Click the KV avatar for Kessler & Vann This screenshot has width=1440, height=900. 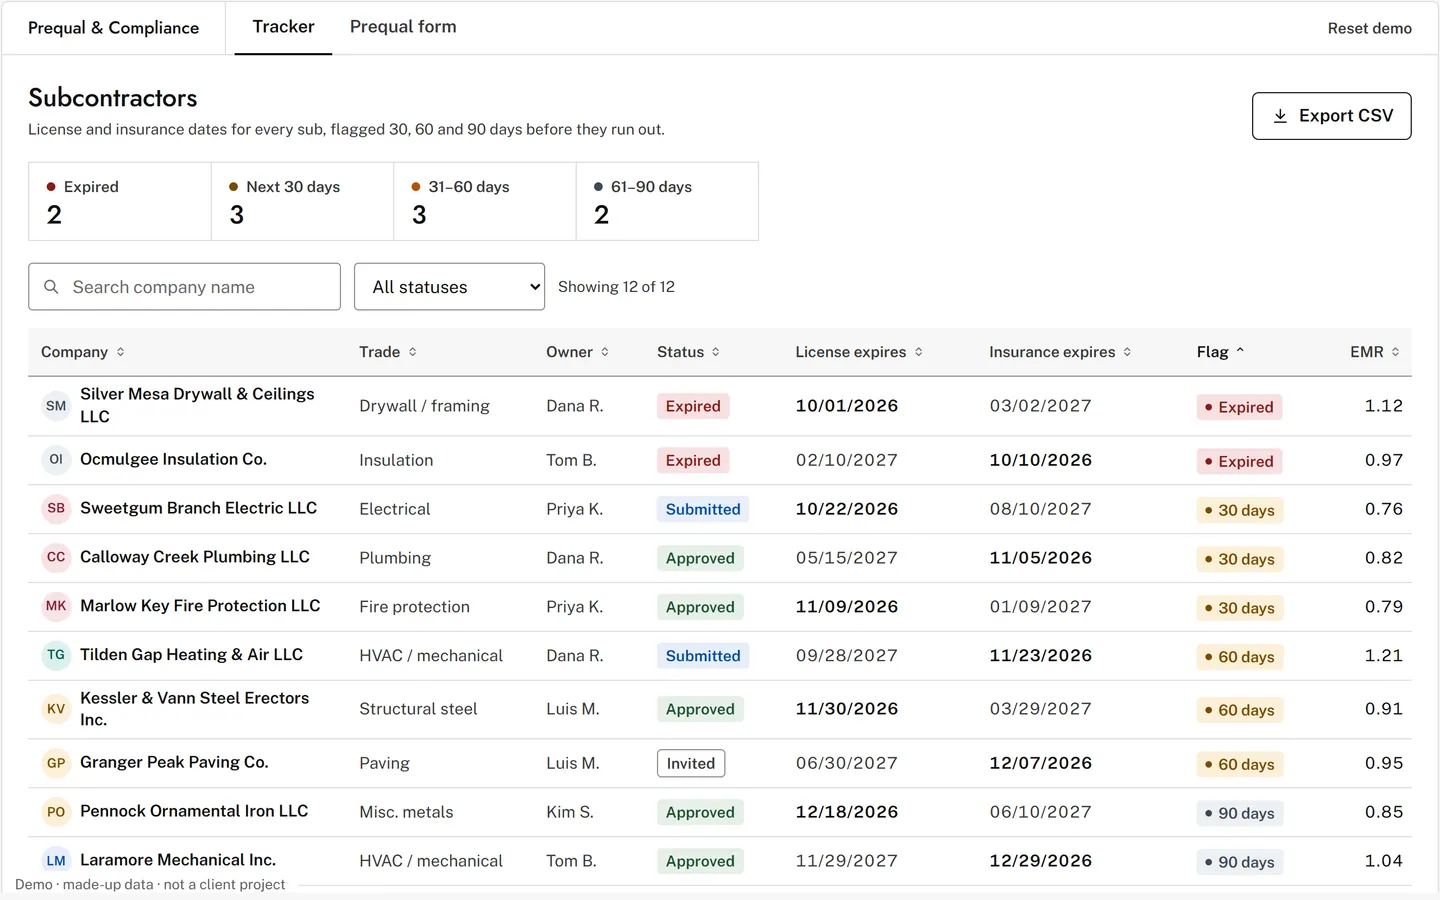(56, 710)
